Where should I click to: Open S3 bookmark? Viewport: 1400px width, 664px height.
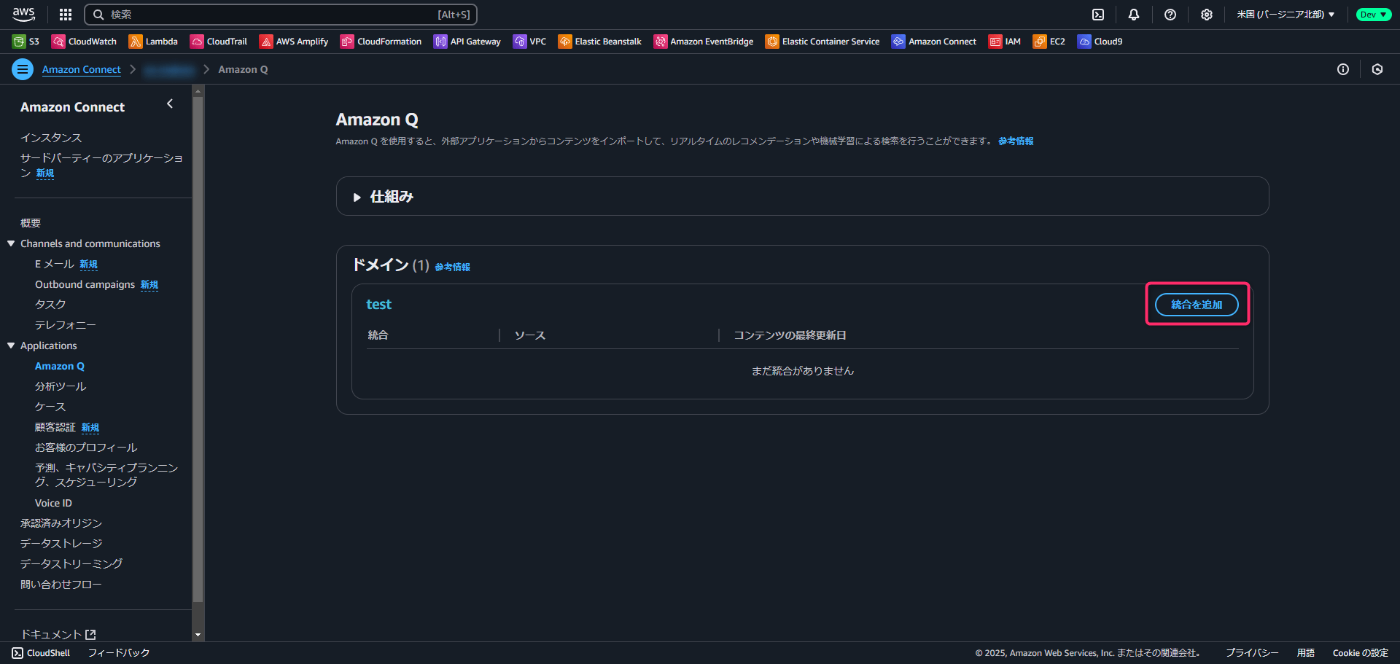pos(26,42)
